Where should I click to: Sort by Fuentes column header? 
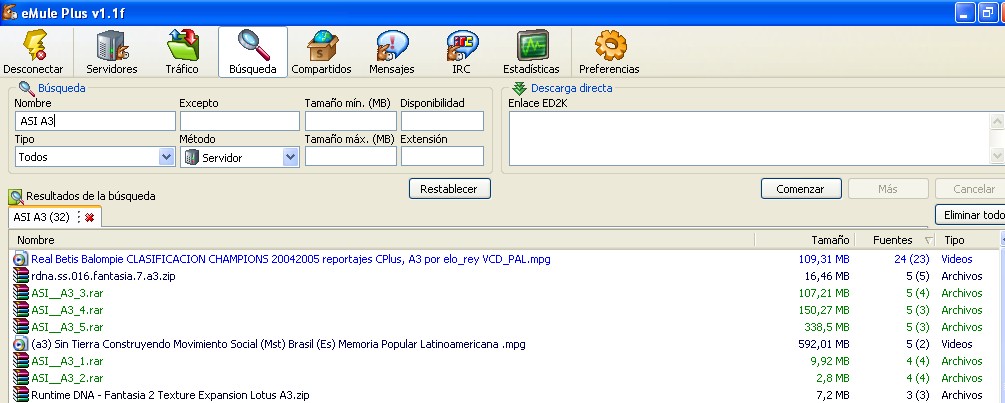895,240
